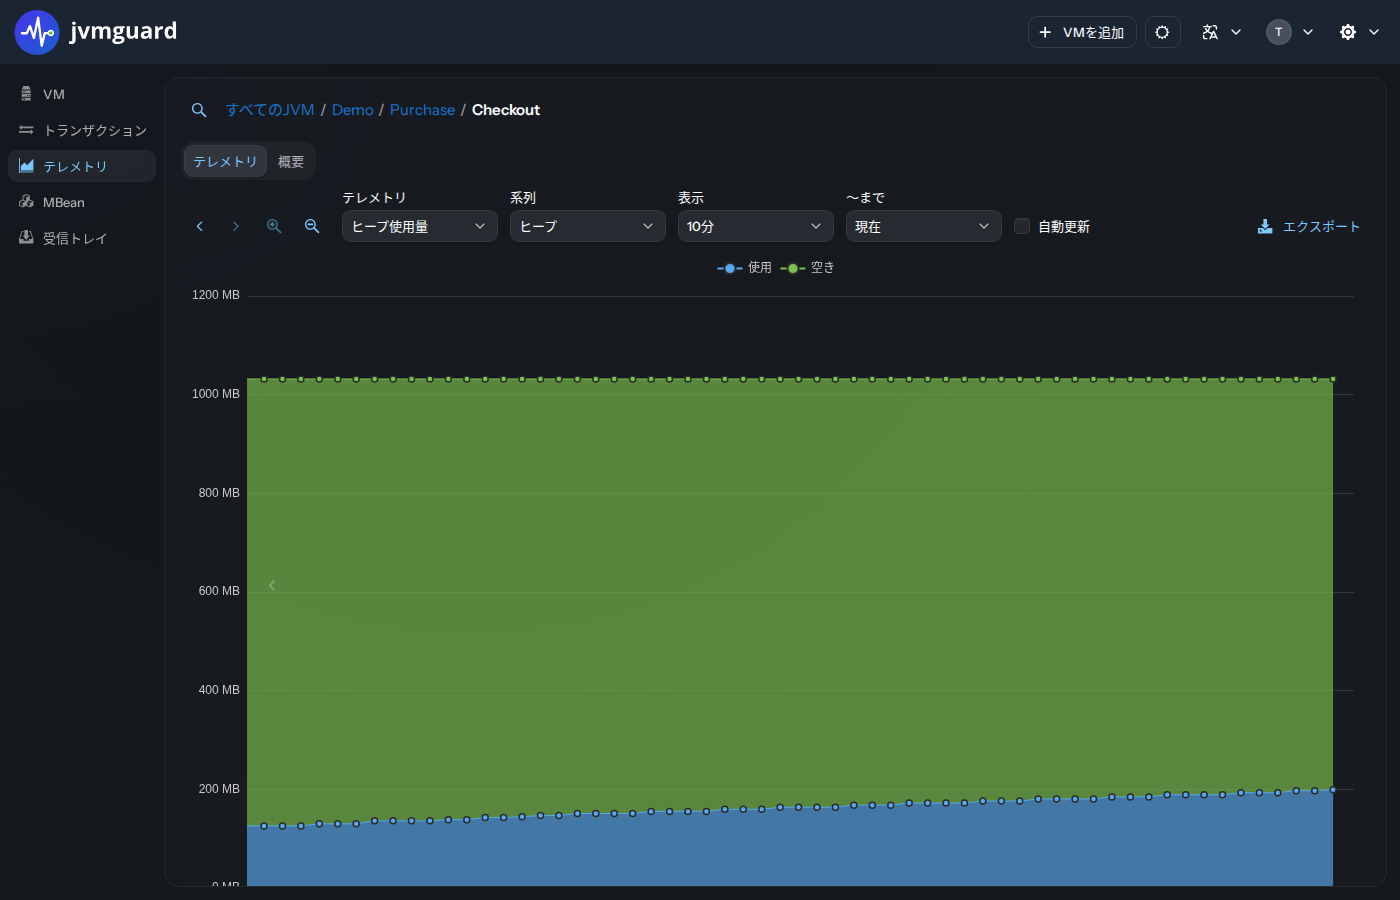
Task: Go to previous time range arrow
Action: pyautogui.click(x=200, y=227)
